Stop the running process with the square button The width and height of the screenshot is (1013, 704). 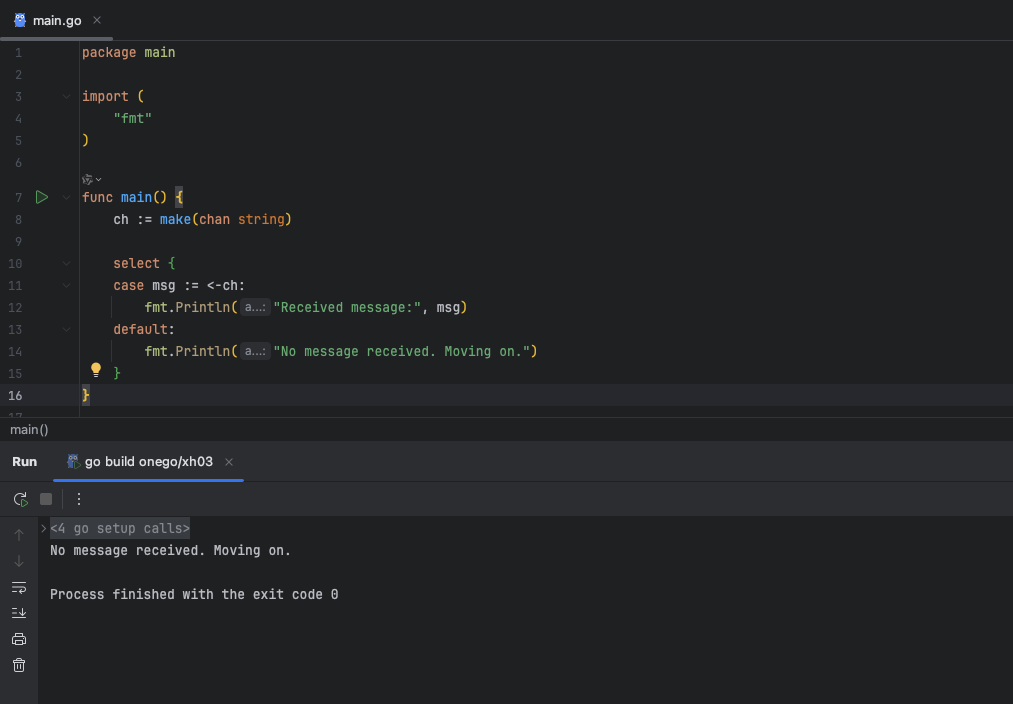(46, 499)
